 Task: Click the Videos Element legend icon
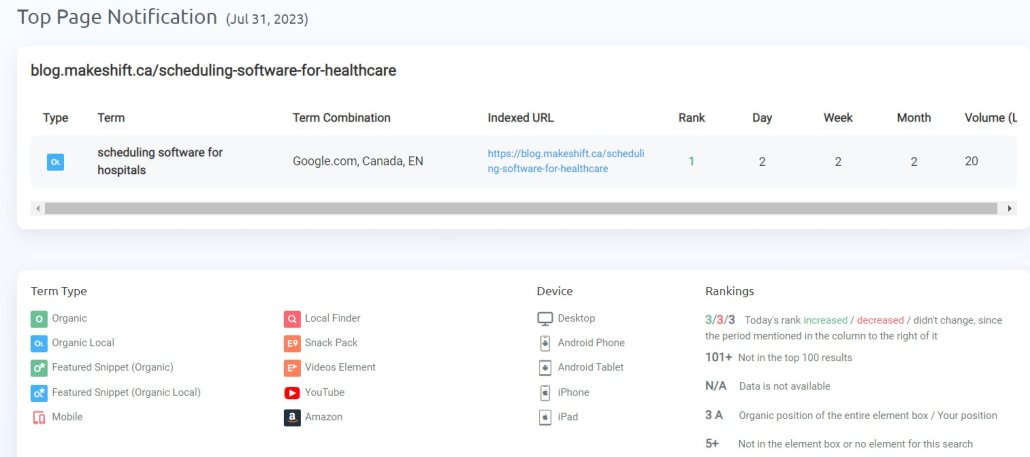click(292, 368)
